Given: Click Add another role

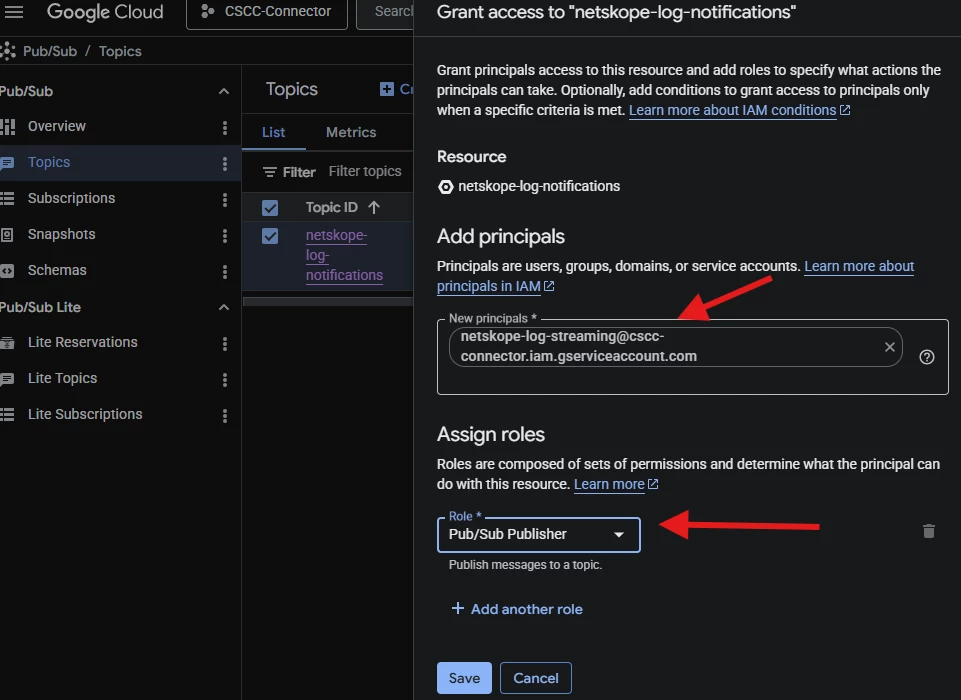Looking at the screenshot, I should pyautogui.click(x=517, y=609).
